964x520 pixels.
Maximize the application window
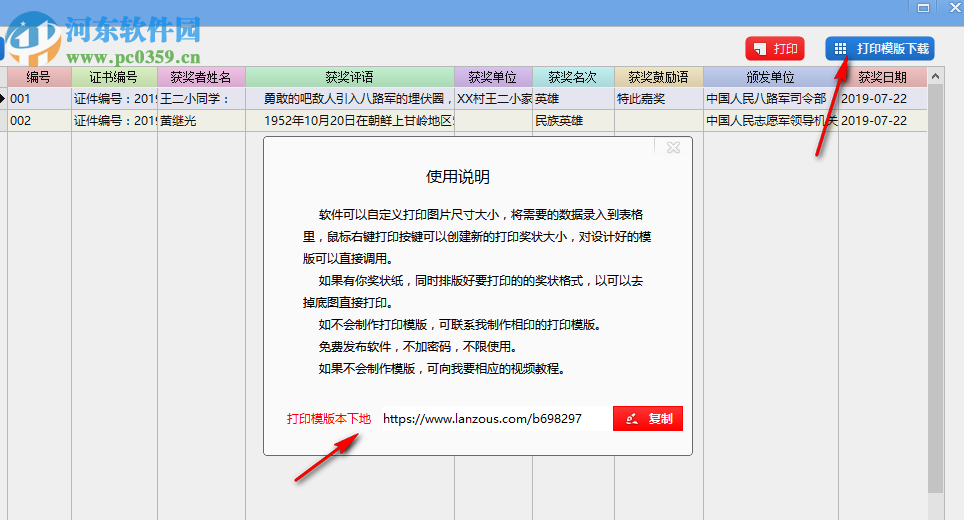923,7
